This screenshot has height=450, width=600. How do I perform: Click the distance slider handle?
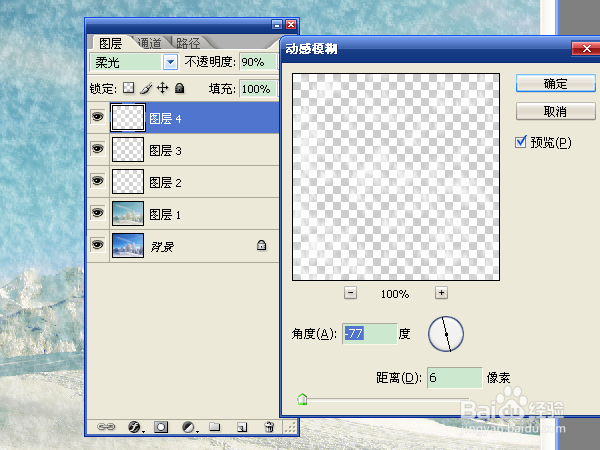(302, 399)
